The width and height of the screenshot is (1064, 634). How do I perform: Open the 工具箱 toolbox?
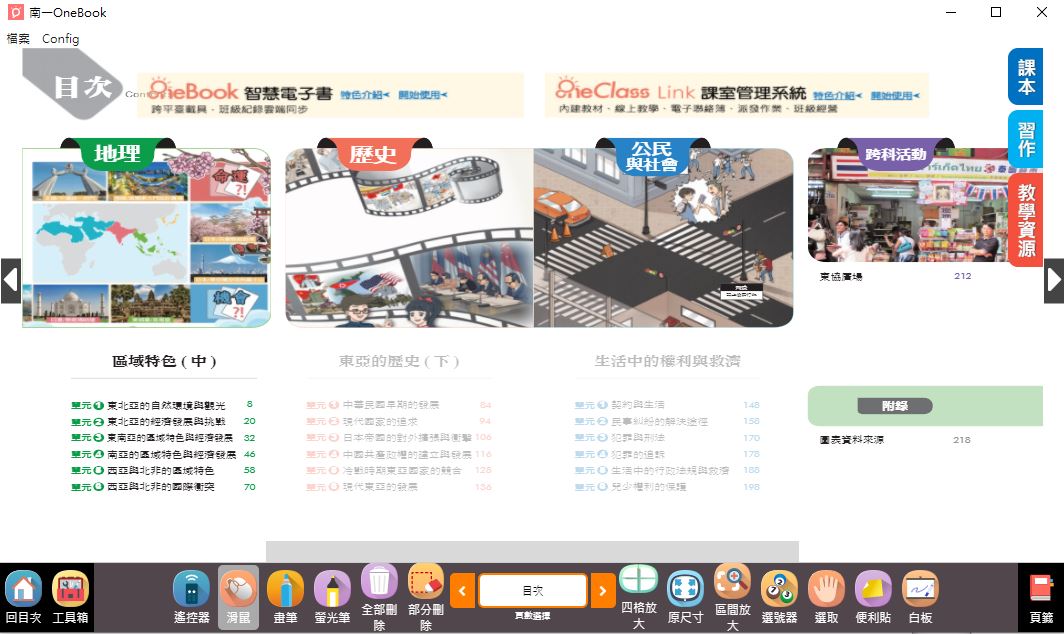click(x=71, y=597)
